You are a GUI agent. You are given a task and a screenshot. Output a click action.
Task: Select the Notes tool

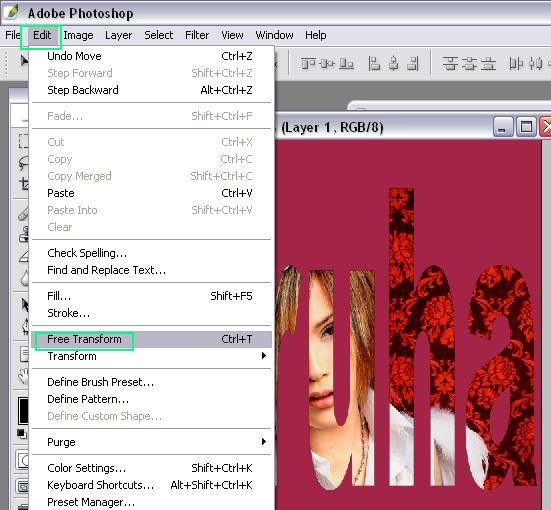pos(24,354)
